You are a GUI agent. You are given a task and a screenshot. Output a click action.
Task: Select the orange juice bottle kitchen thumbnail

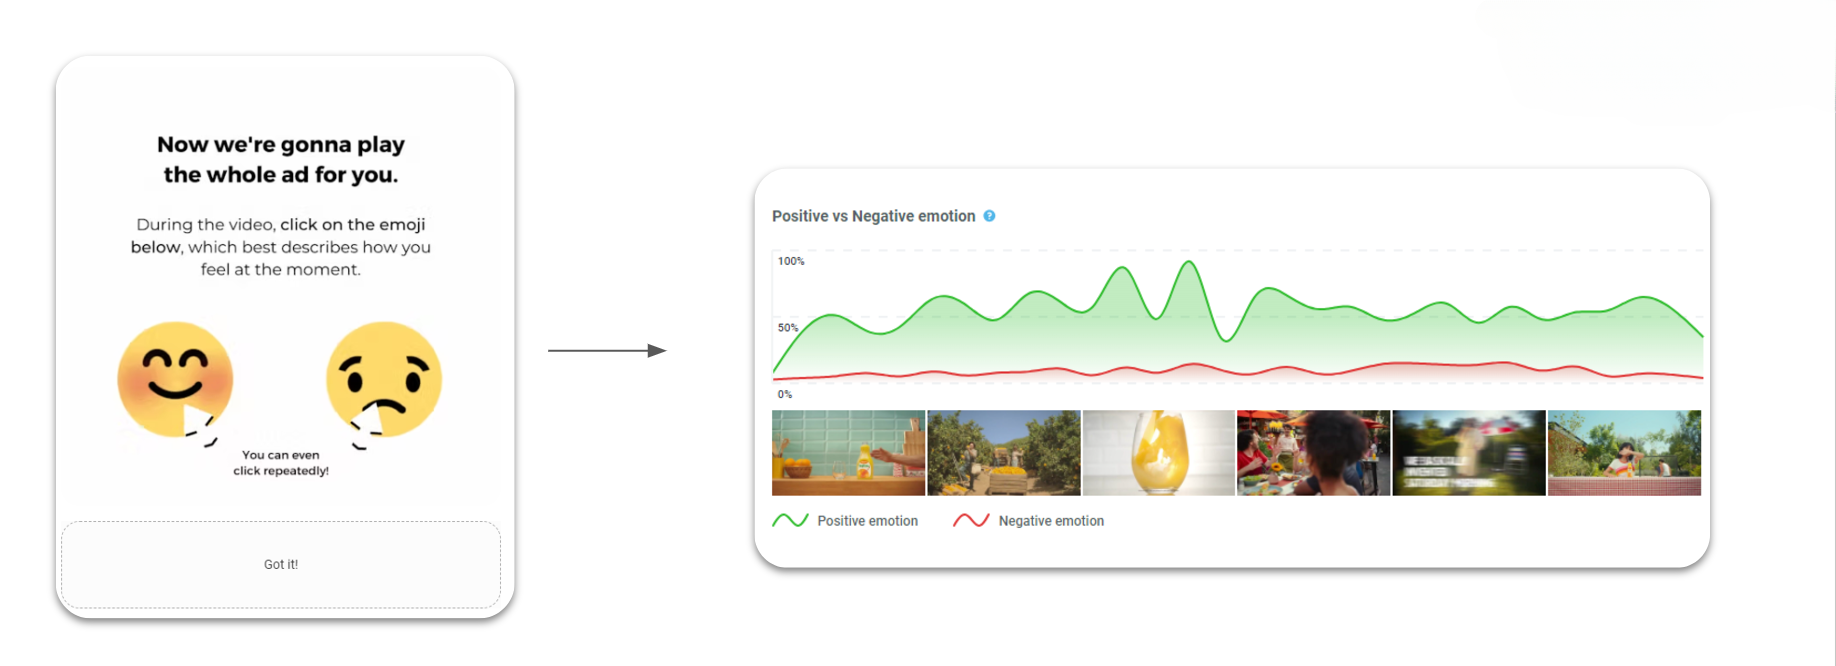click(848, 453)
